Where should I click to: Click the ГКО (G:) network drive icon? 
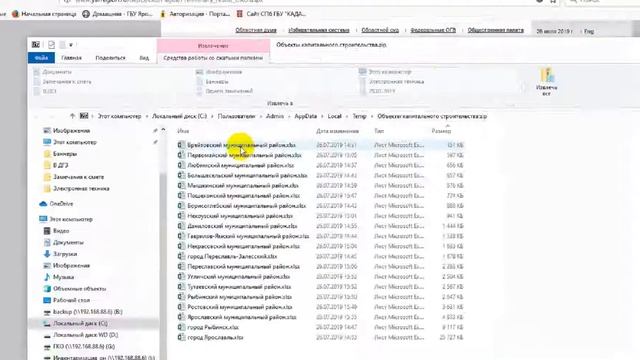click(x=47, y=347)
